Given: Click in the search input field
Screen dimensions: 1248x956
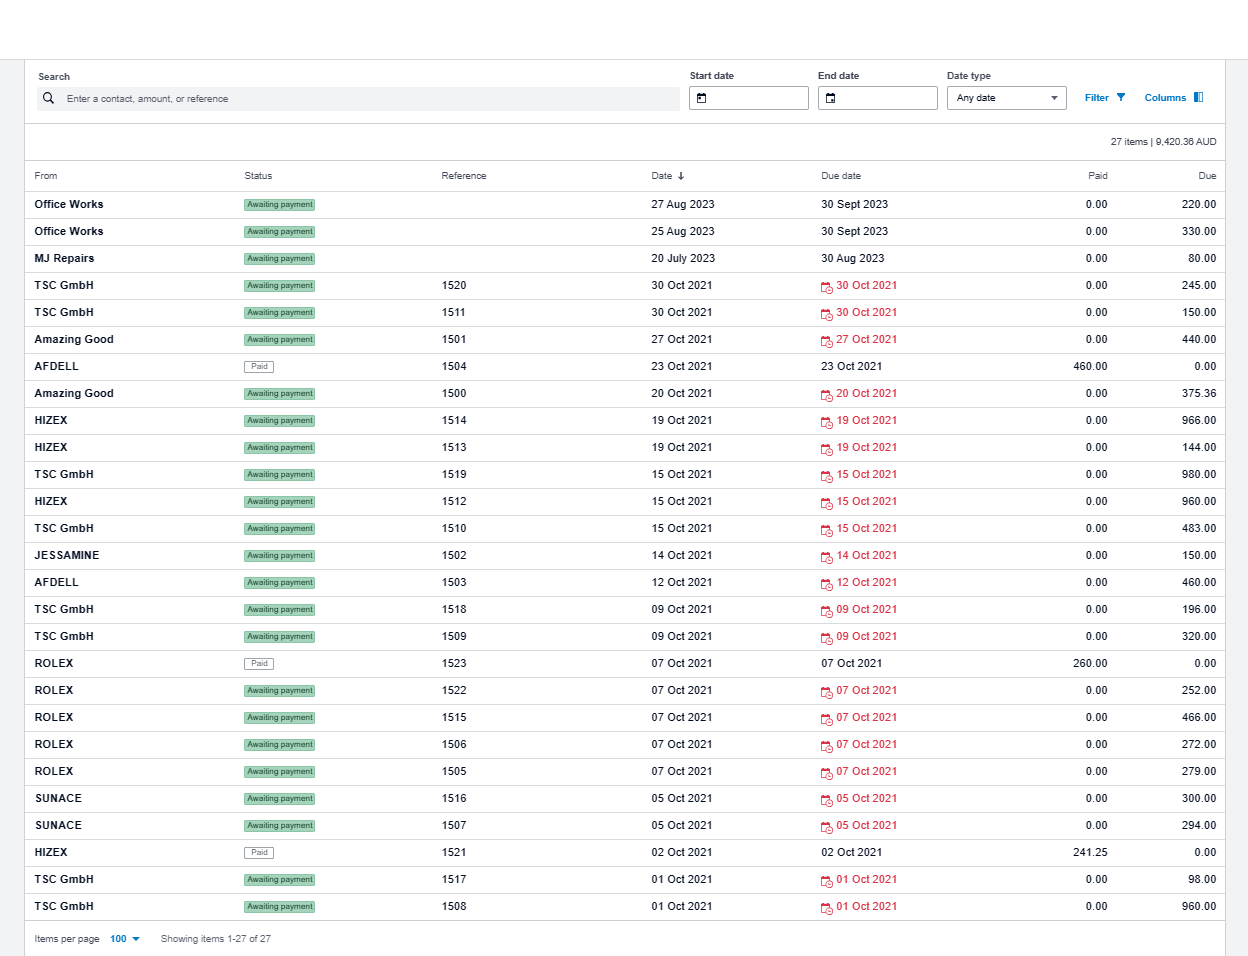Looking at the screenshot, I should pos(370,99).
